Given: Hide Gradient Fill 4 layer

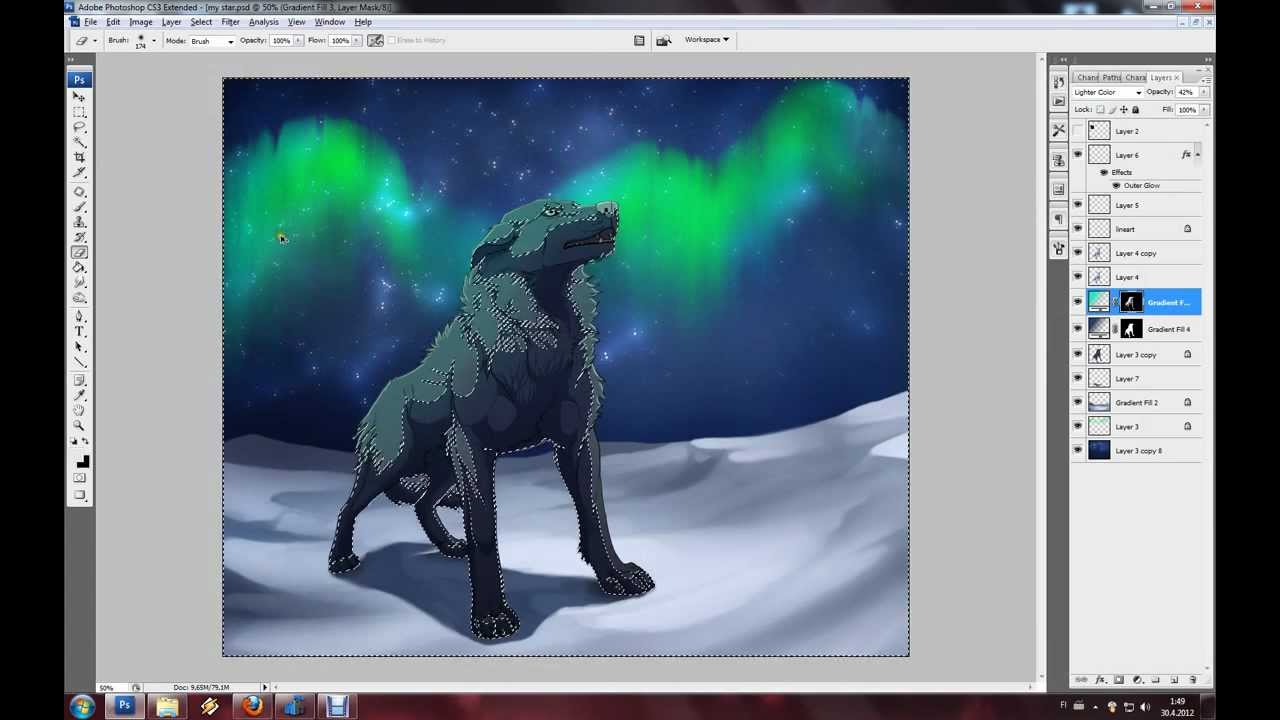Looking at the screenshot, I should (x=1078, y=329).
